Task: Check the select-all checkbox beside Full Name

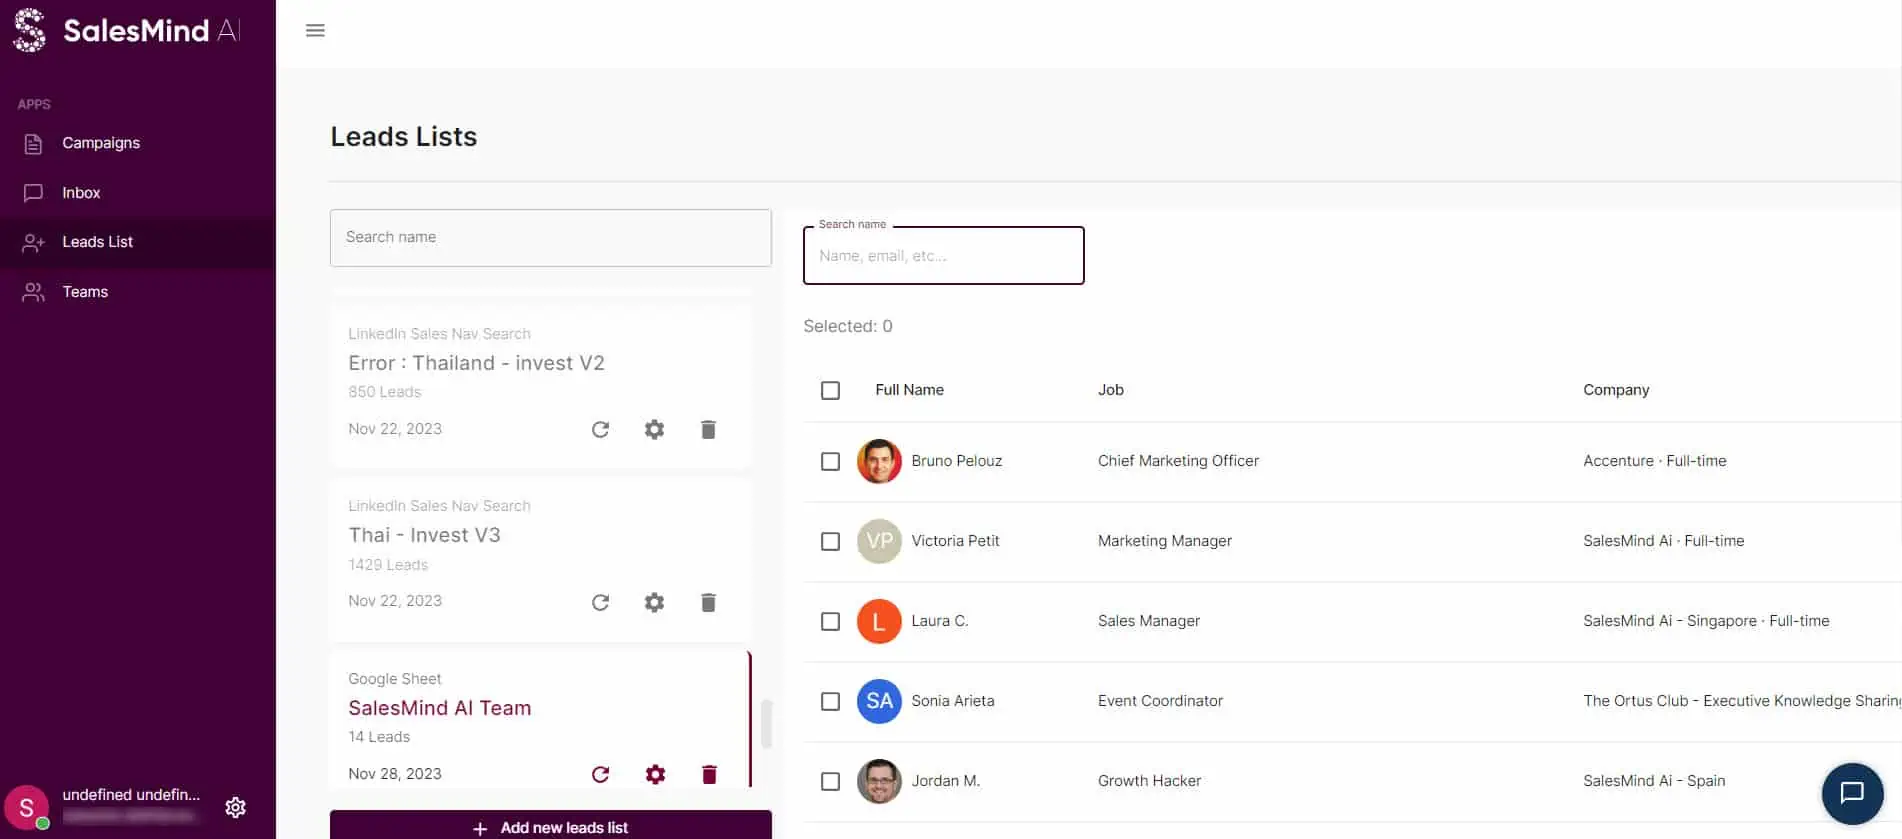Action: [x=830, y=390]
